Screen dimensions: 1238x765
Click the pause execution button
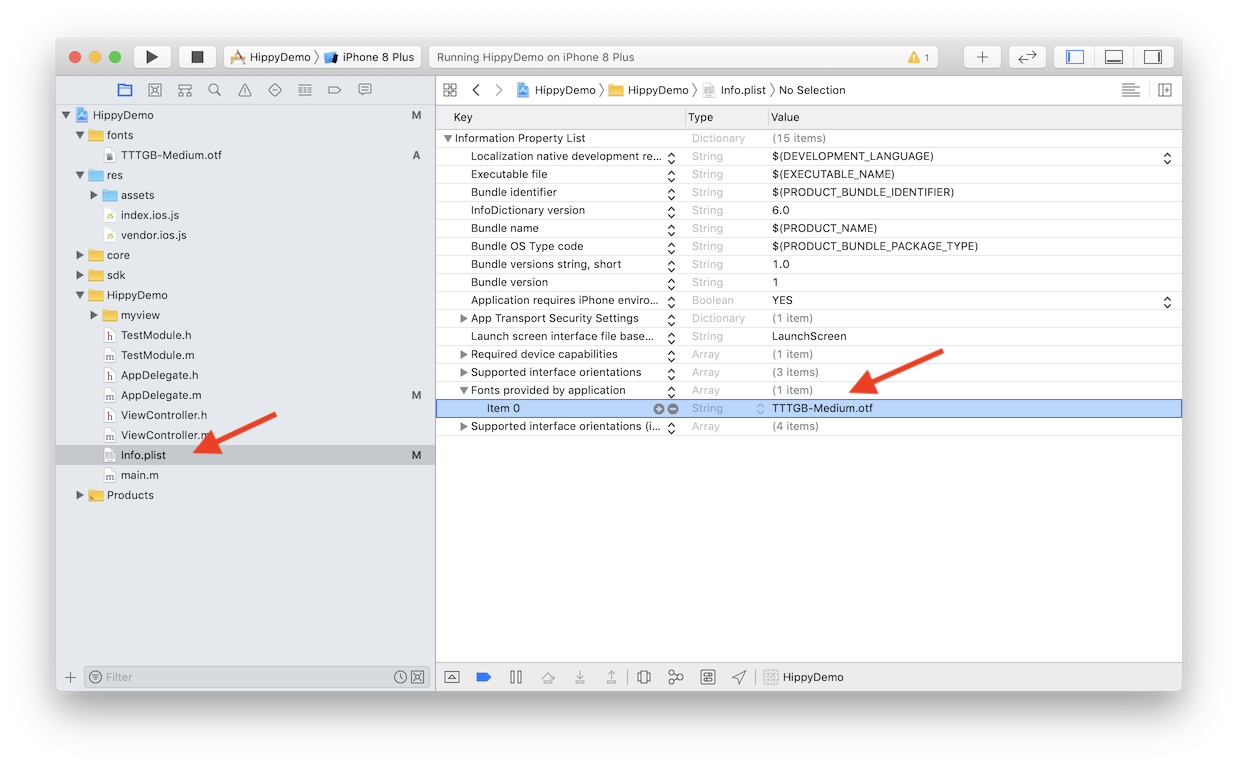click(516, 677)
